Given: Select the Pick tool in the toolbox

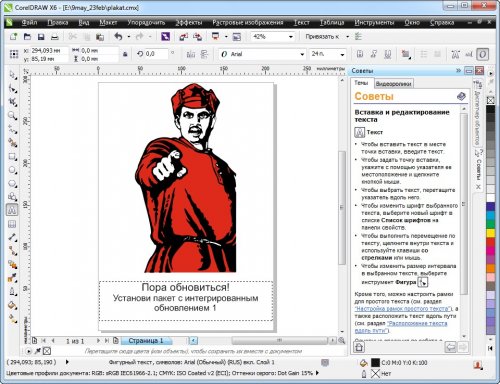Looking at the screenshot, I should coord(13,75).
